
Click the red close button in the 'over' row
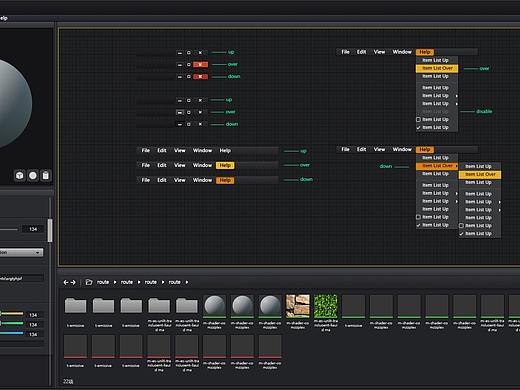point(200,64)
